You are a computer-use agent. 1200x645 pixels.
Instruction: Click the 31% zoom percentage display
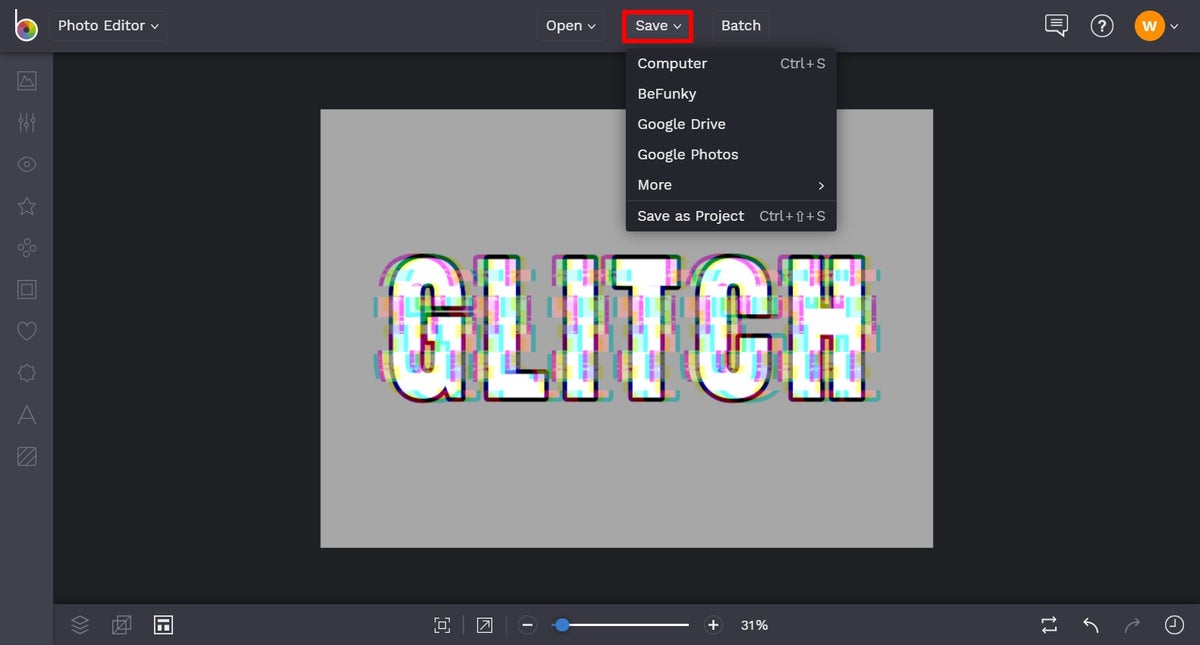tap(754, 624)
